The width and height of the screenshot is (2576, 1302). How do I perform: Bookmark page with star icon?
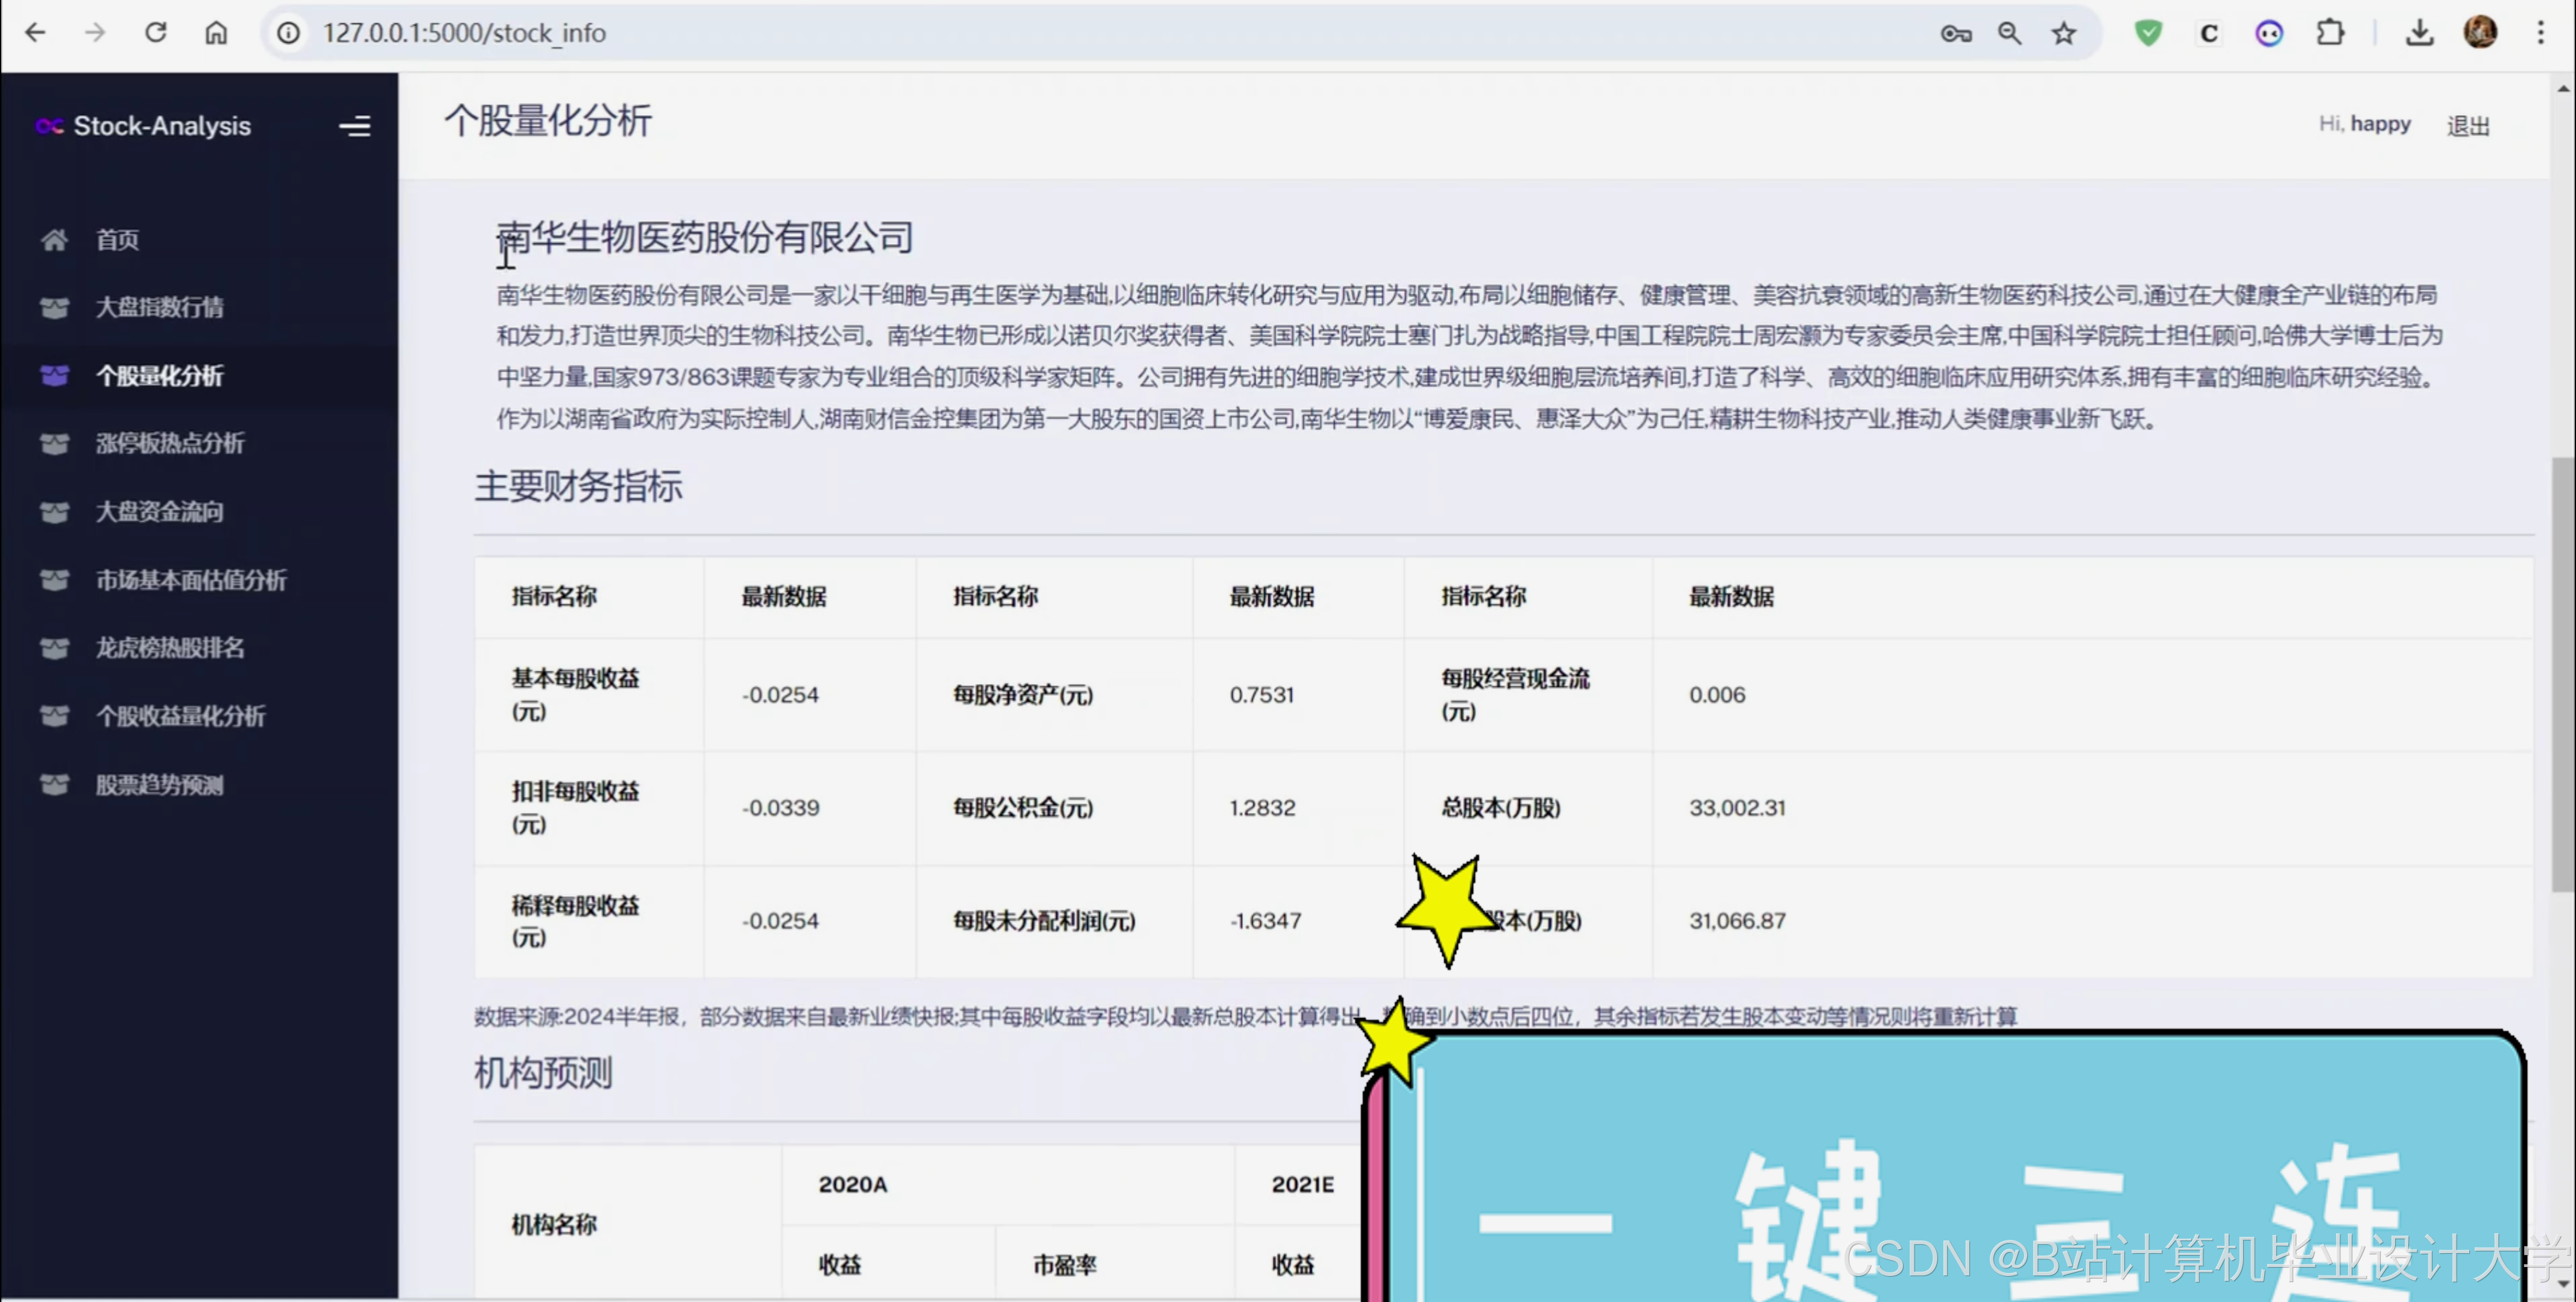click(2064, 33)
